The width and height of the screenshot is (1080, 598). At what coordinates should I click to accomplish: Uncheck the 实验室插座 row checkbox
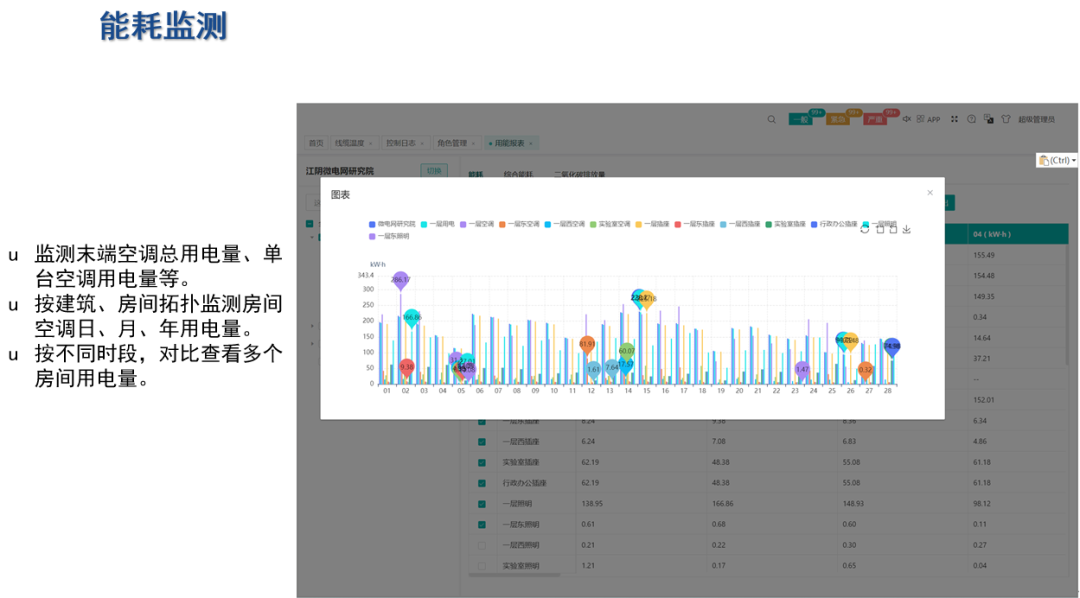(482, 463)
